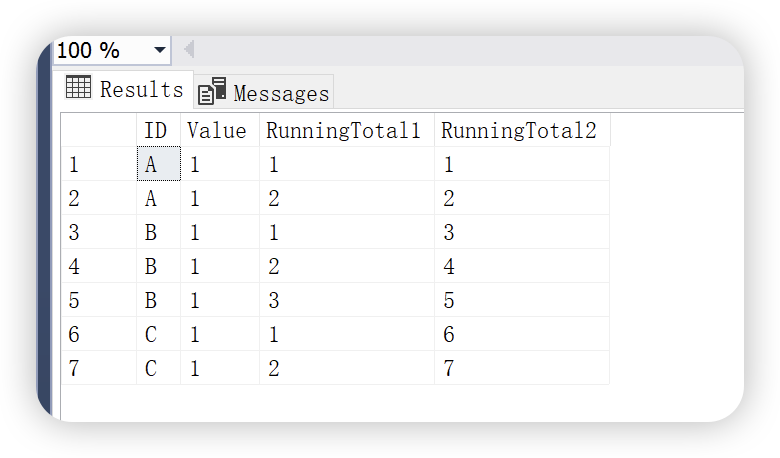Select the grid's top-left corner cell
Image resolution: width=780 pixels, height=458 pixels.
98,130
